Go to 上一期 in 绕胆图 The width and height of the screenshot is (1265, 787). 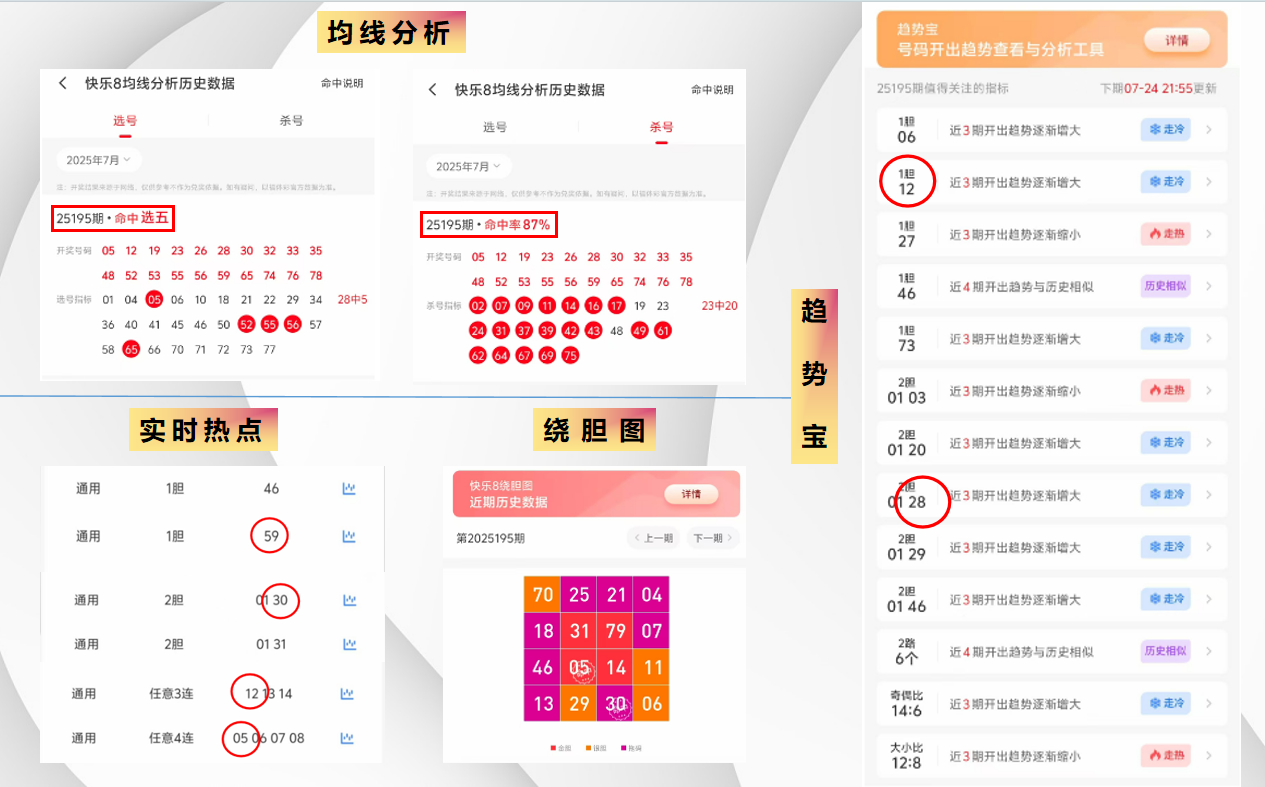point(652,538)
